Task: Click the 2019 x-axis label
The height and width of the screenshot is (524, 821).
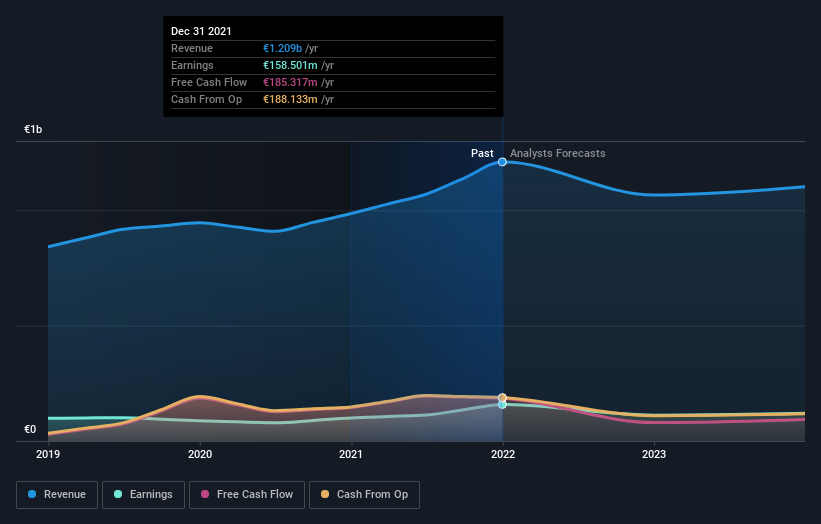Action: tap(48, 454)
